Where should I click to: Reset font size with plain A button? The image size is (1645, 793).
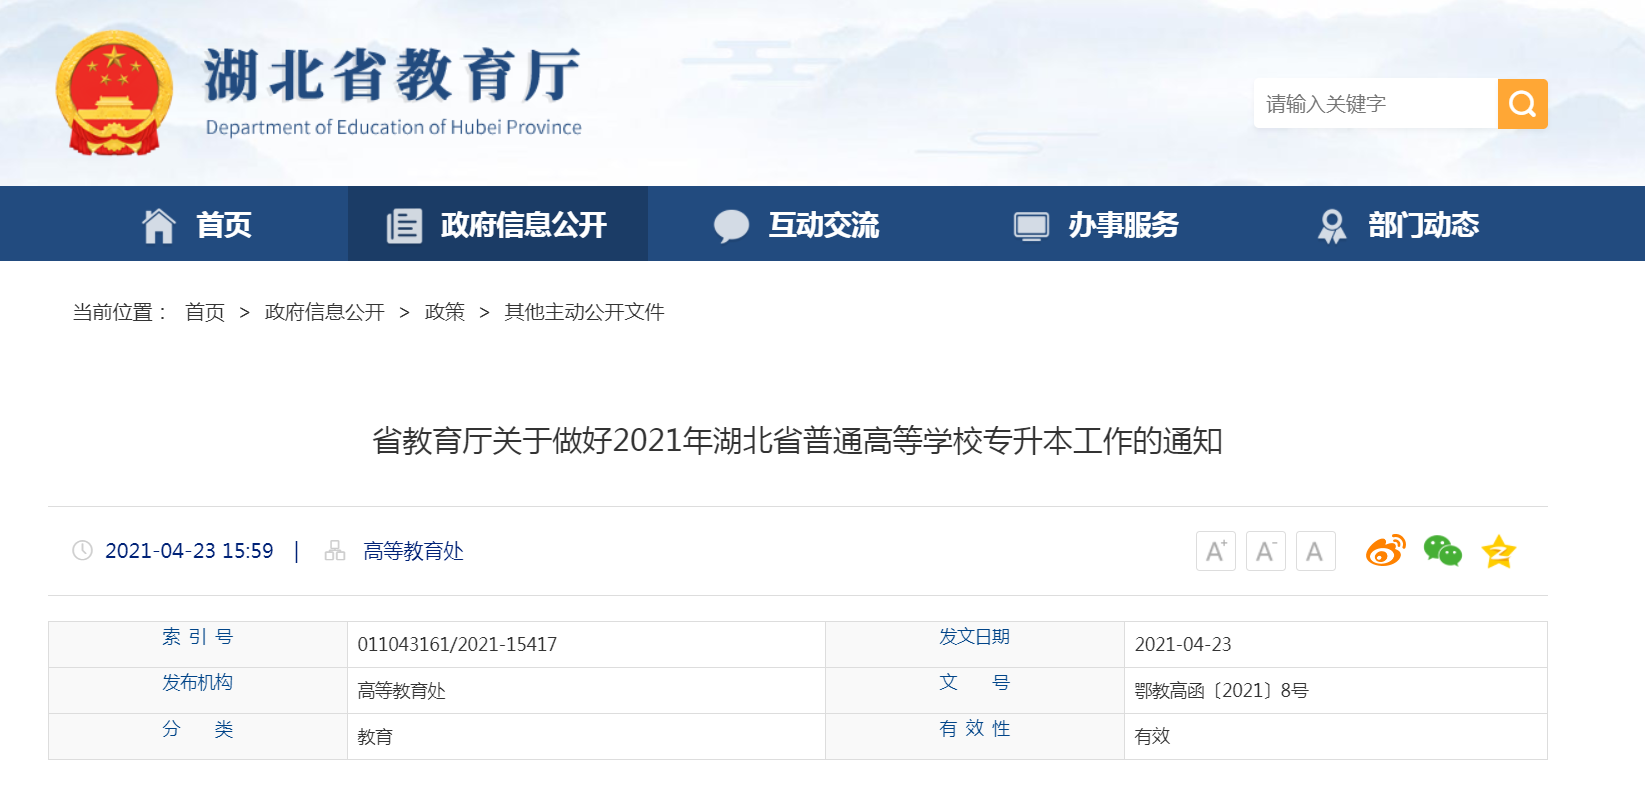(x=1316, y=551)
